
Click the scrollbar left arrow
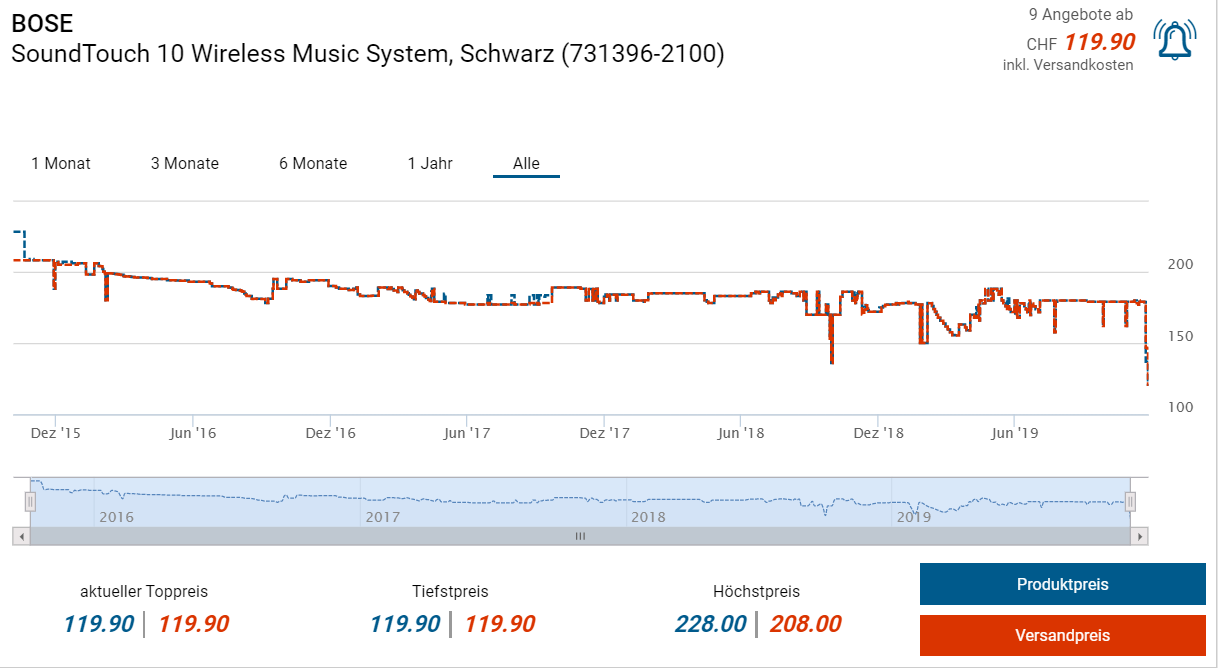(21, 536)
